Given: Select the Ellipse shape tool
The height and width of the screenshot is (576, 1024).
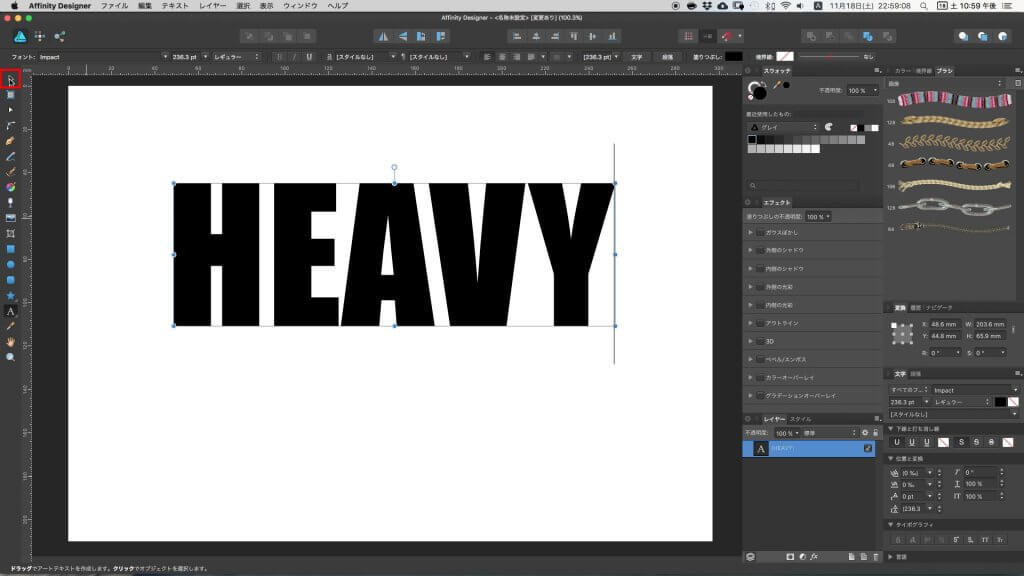Looking at the screenshot, I should click(x=10, y=264).
